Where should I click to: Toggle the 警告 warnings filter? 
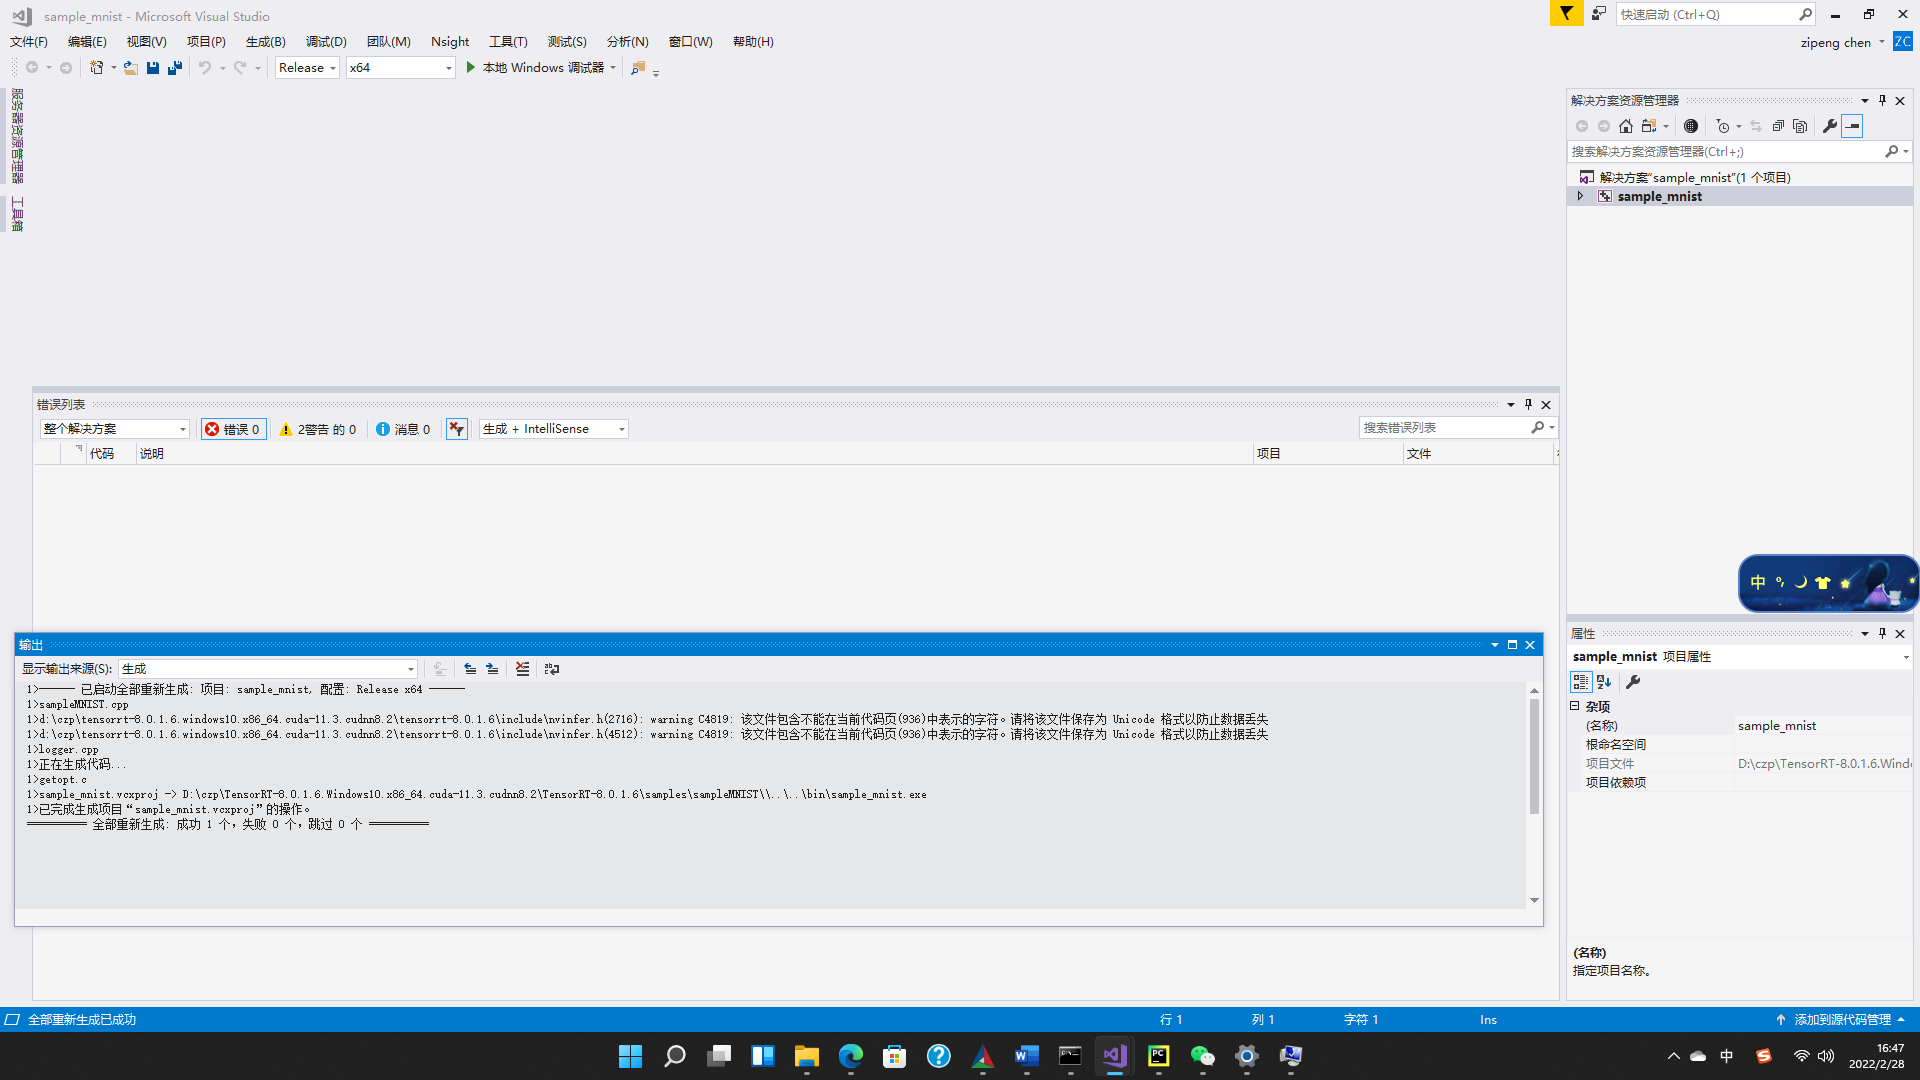318,429
